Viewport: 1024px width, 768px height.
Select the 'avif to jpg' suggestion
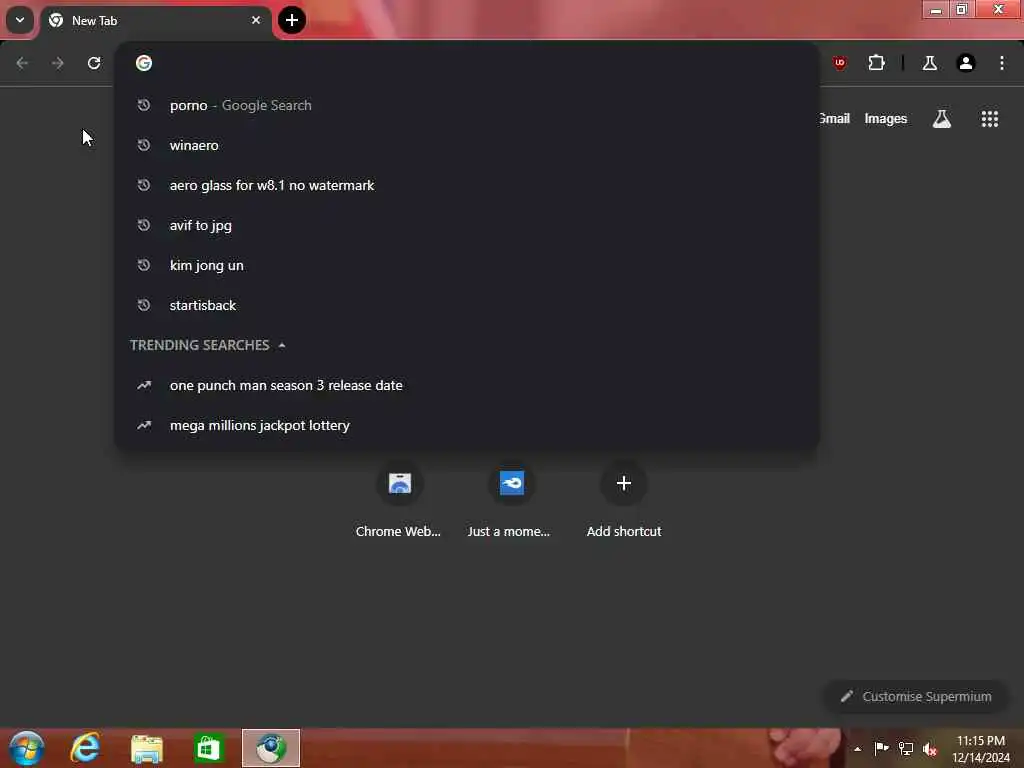pos(467,225)
